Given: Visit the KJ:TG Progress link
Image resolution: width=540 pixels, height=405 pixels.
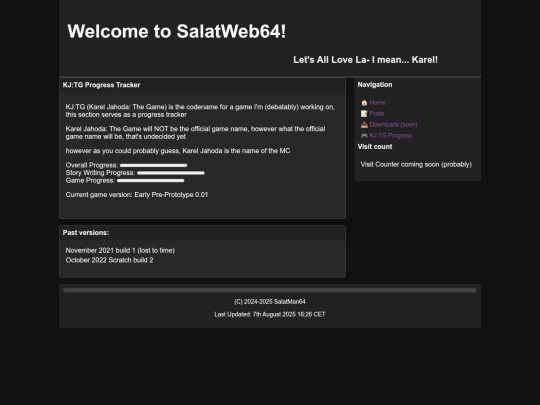Looking at the screenshot, I should 391,136.
